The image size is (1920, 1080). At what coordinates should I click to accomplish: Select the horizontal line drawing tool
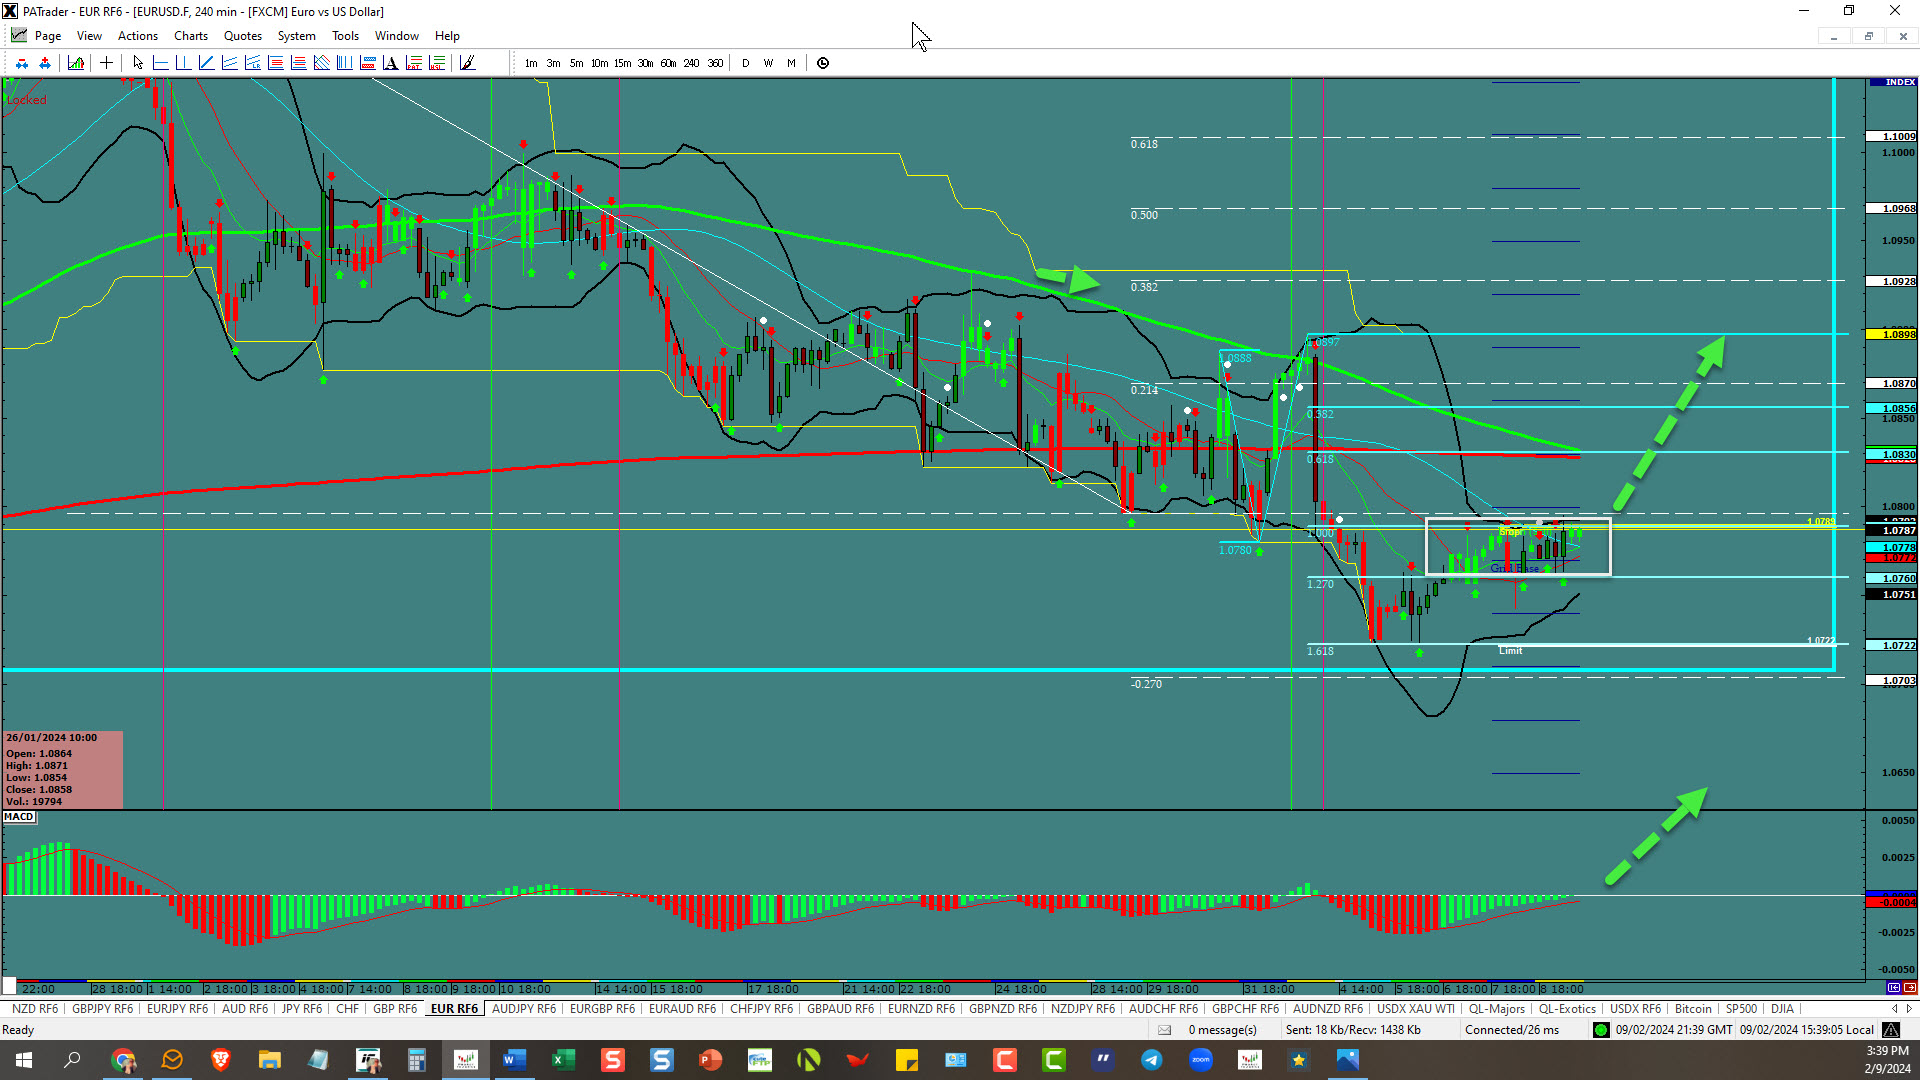point(160,63)
